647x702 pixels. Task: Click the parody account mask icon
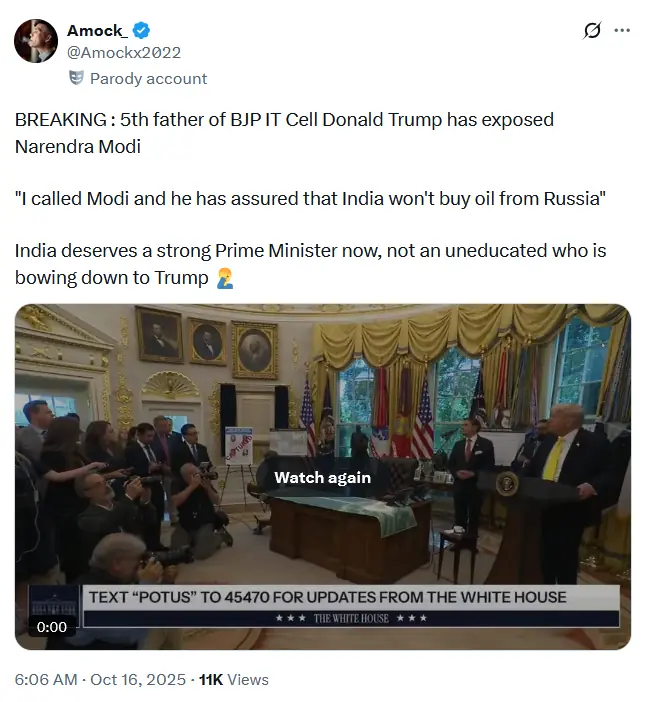[76, 78]
